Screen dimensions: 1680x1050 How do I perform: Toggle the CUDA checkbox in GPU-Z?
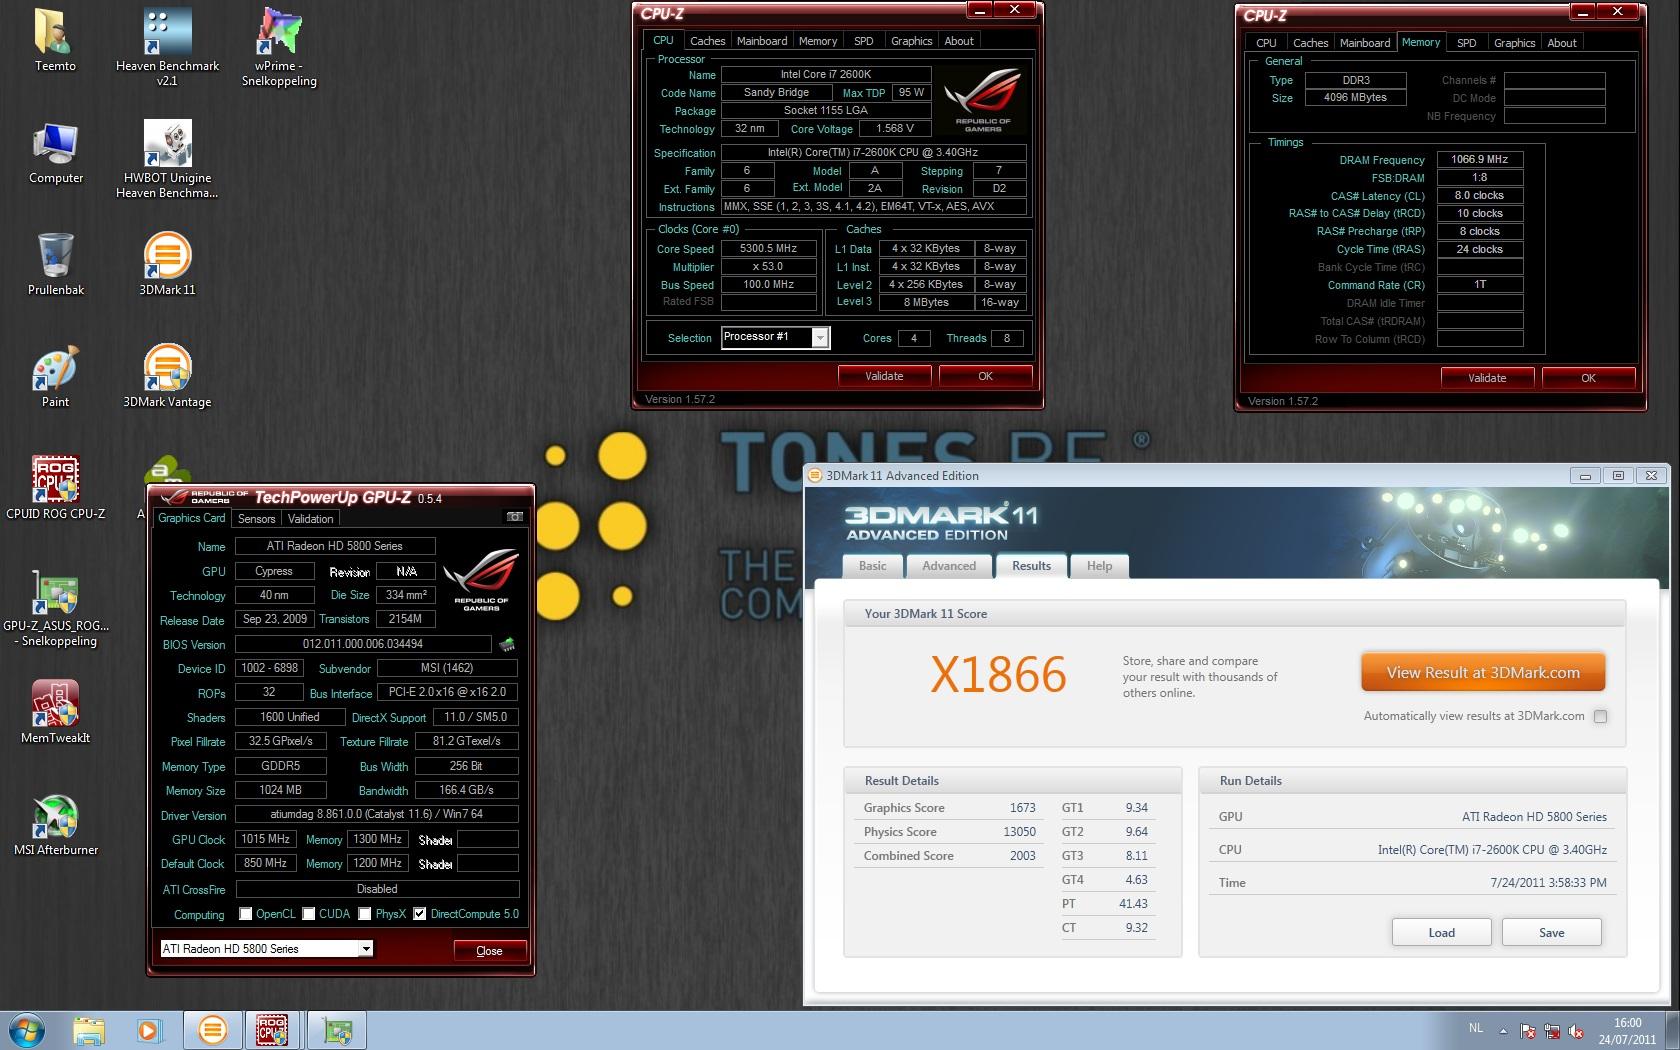pos(309,914)
